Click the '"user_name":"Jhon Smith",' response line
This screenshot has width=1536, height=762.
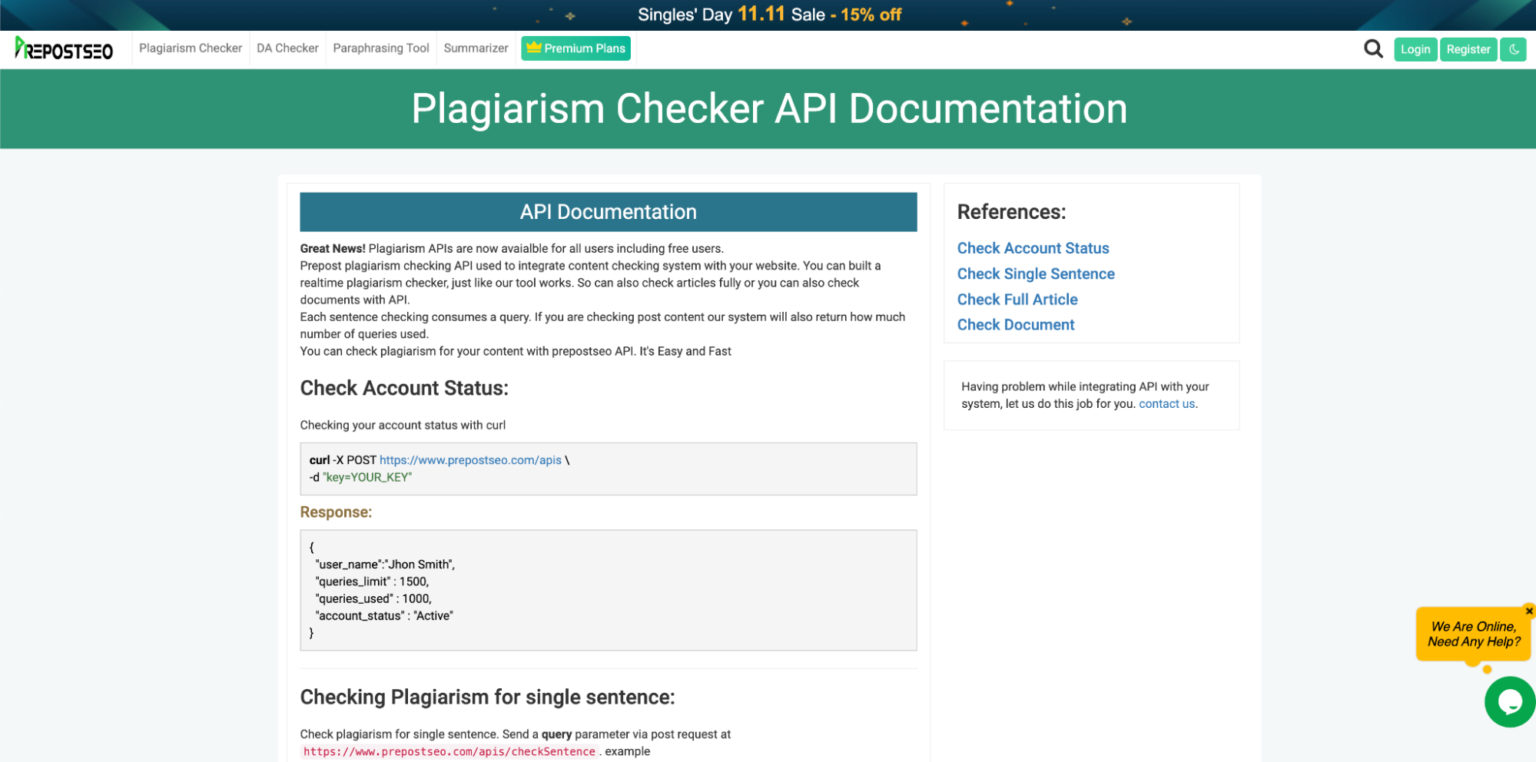[385, 564]
